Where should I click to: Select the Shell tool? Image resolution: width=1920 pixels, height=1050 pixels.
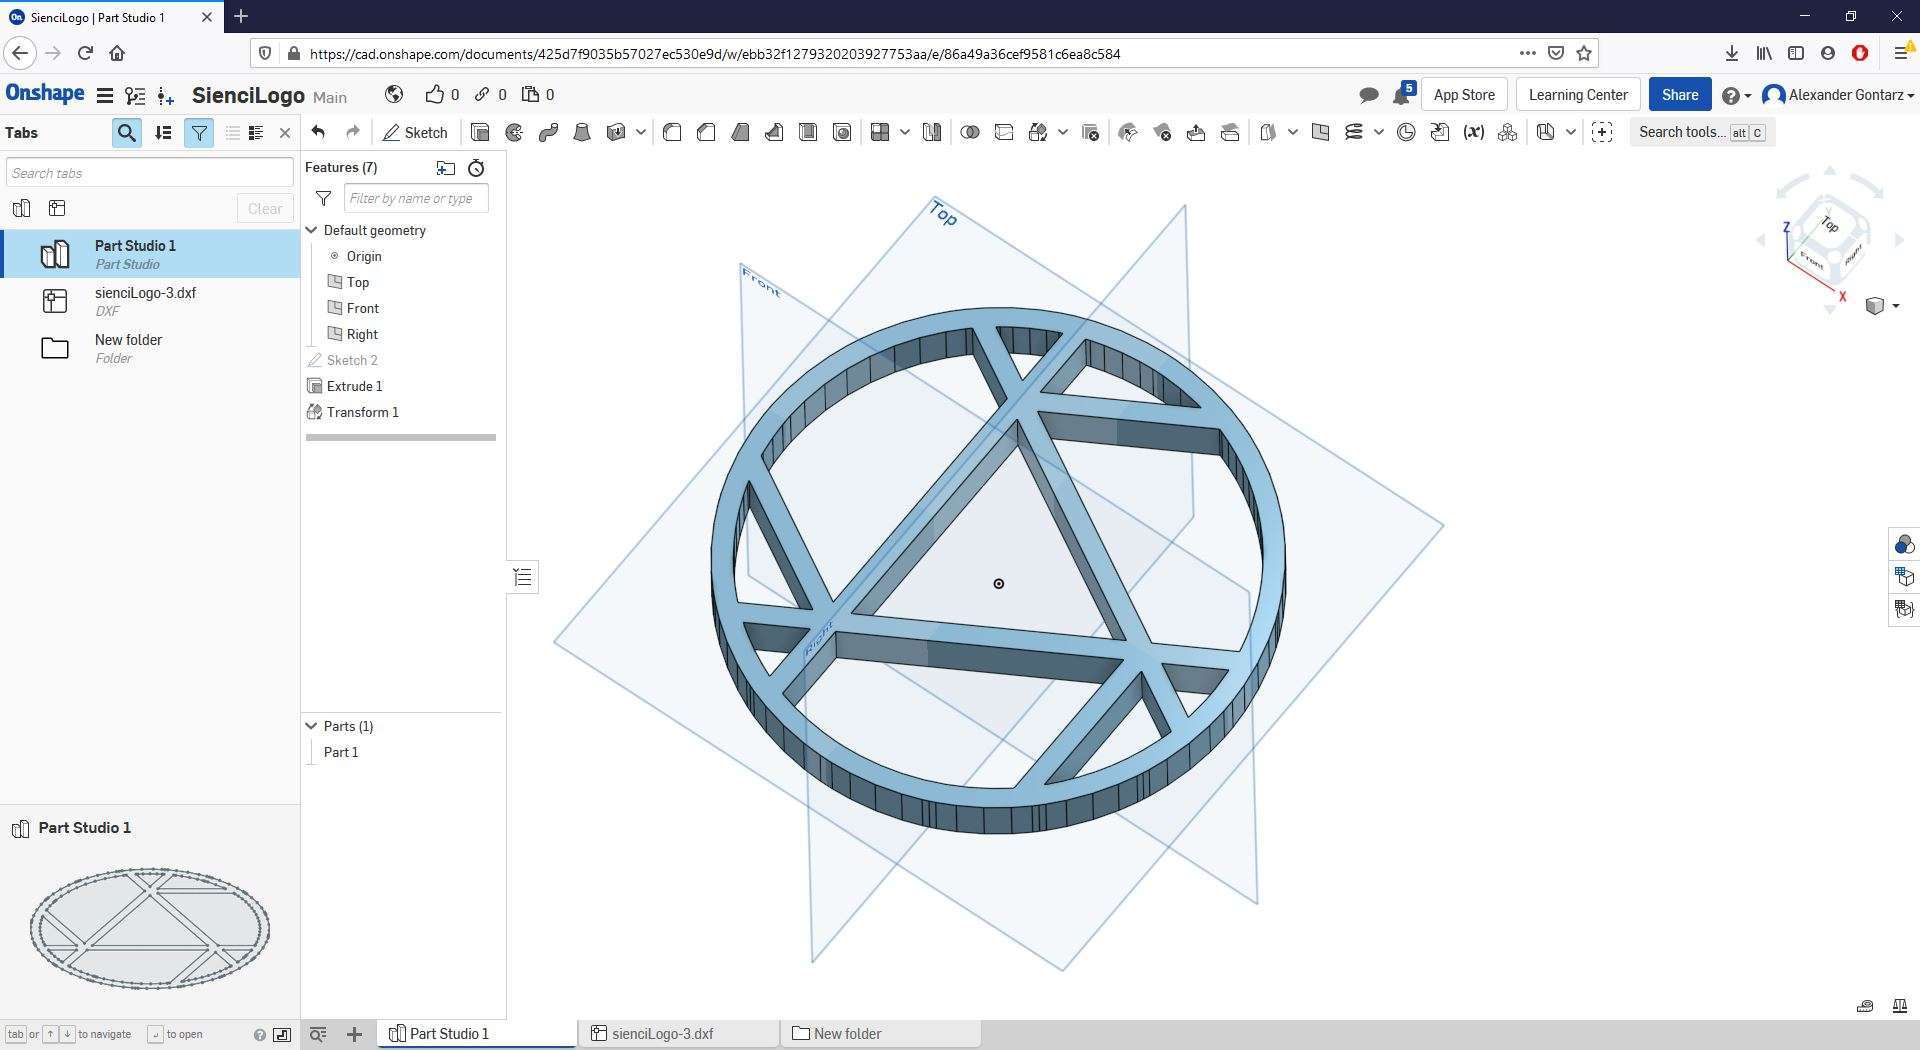pyautogui.click(x=808, y=132)
